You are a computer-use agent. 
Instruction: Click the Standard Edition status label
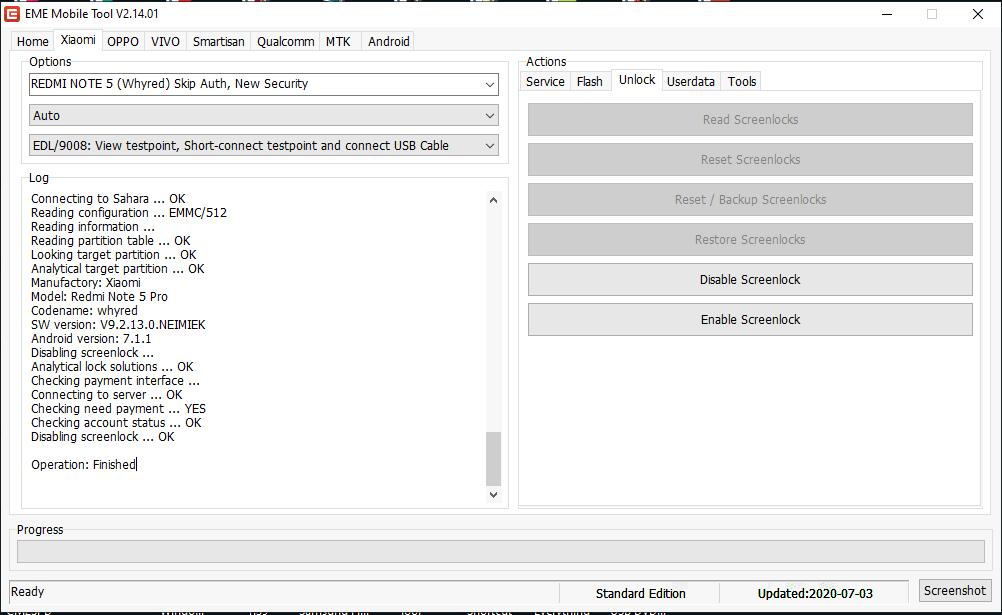pos(640,594)
